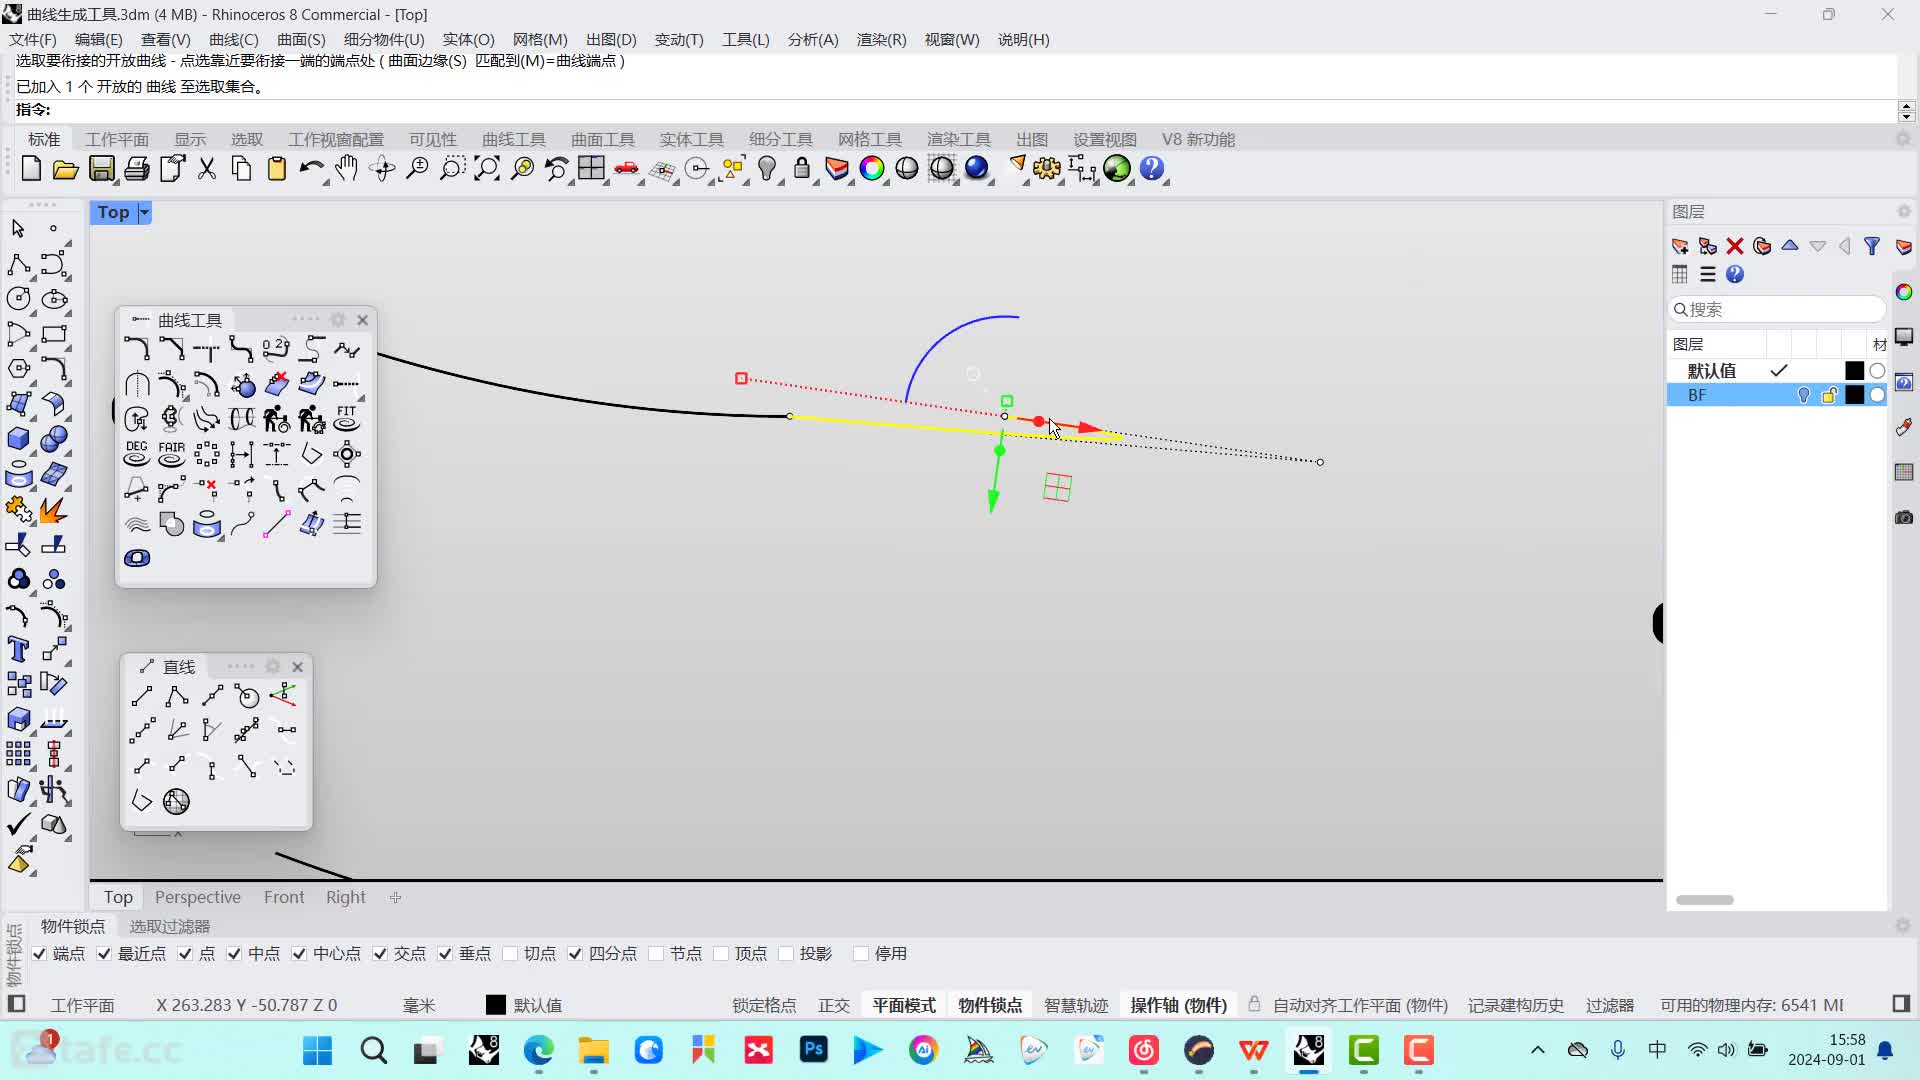Select the Polyline tool in 直线 panel
Screen dimensions: 1920x1080
pos(177,696)
